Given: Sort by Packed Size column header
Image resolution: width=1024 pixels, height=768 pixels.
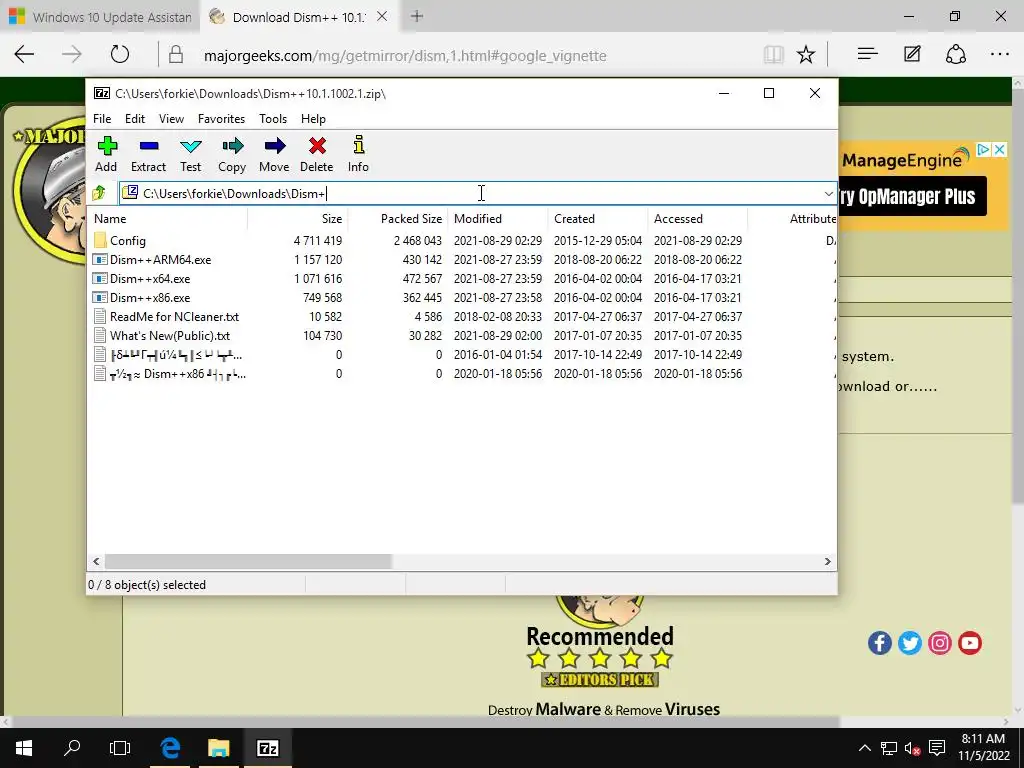Looking at the screenshot, I should pos(398,219).
